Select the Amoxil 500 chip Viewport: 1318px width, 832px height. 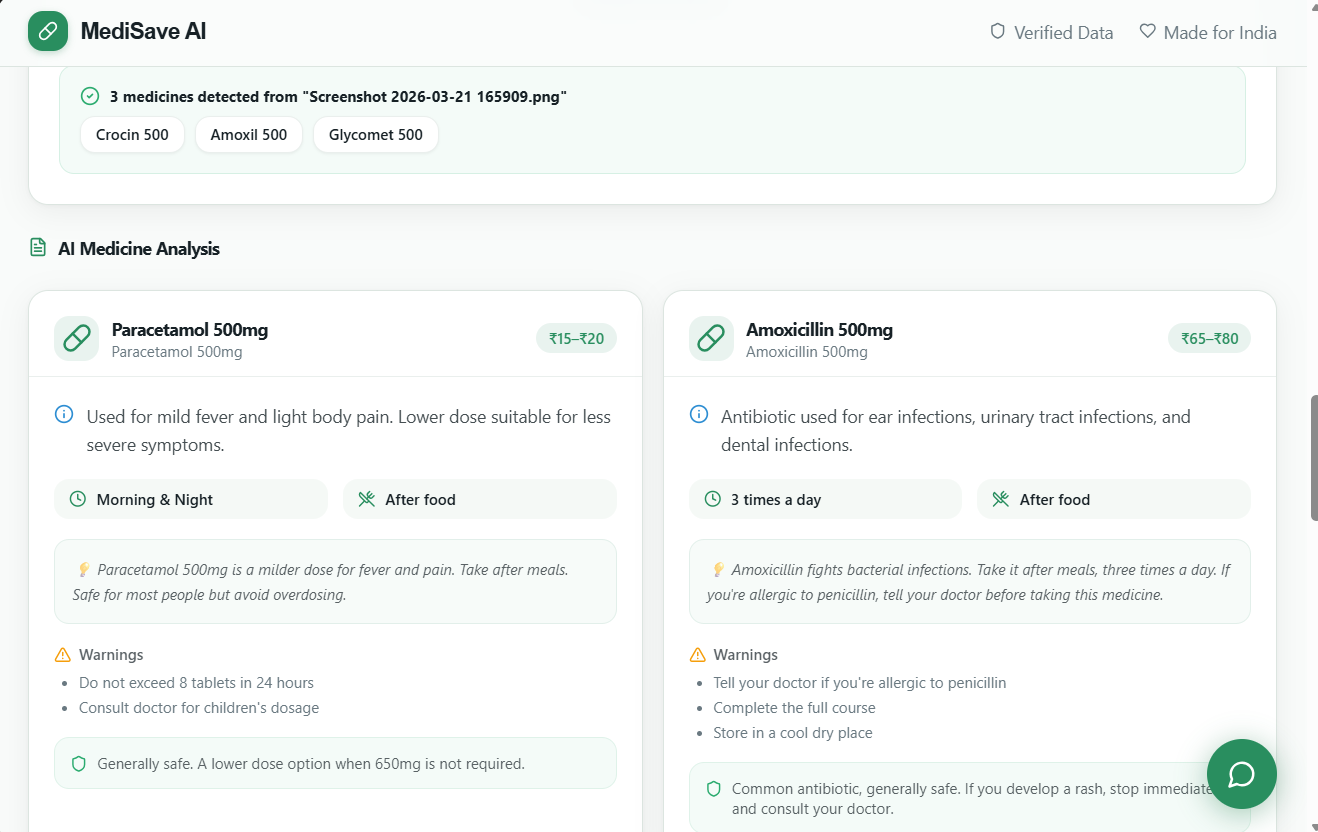[248, 135]
